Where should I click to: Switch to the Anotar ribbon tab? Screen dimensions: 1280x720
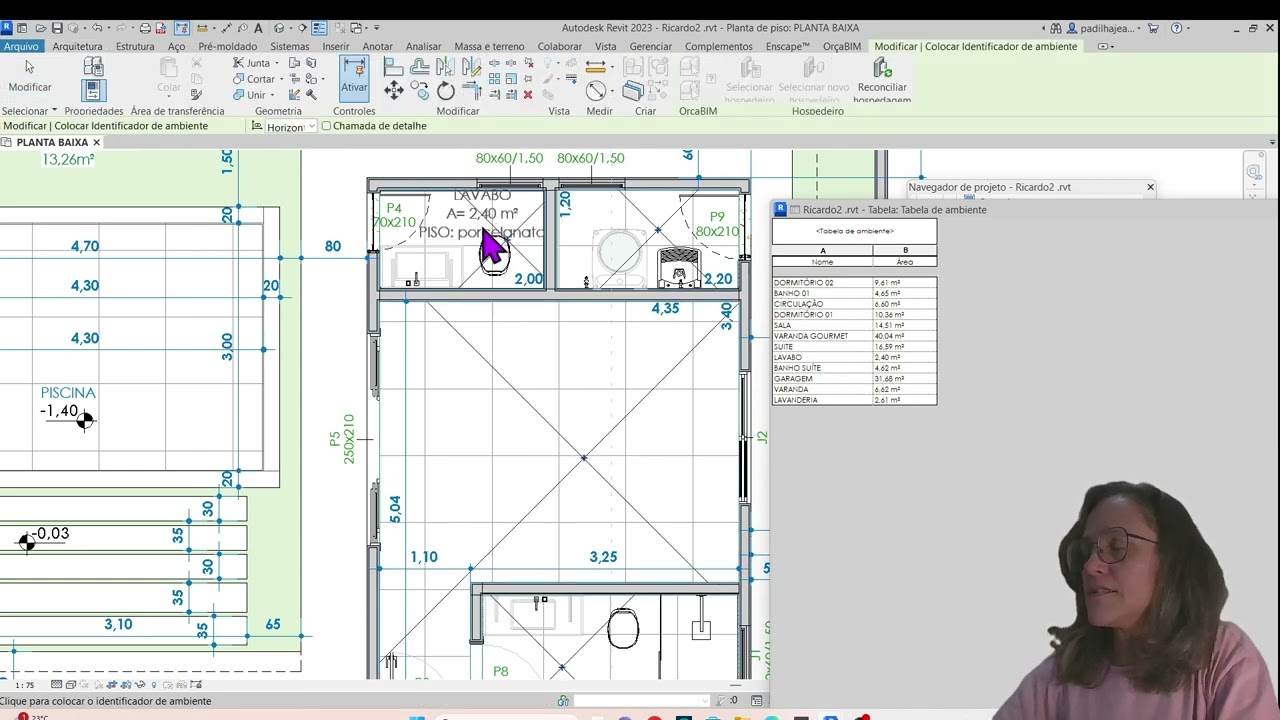point(377,46)
